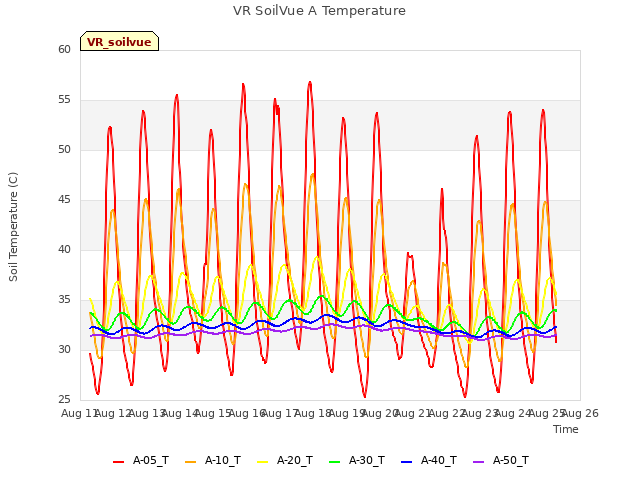The height and width of the screenshot is (480, 640).
Task: Click the 40 y-axis tick label
Action: point(64,249)
